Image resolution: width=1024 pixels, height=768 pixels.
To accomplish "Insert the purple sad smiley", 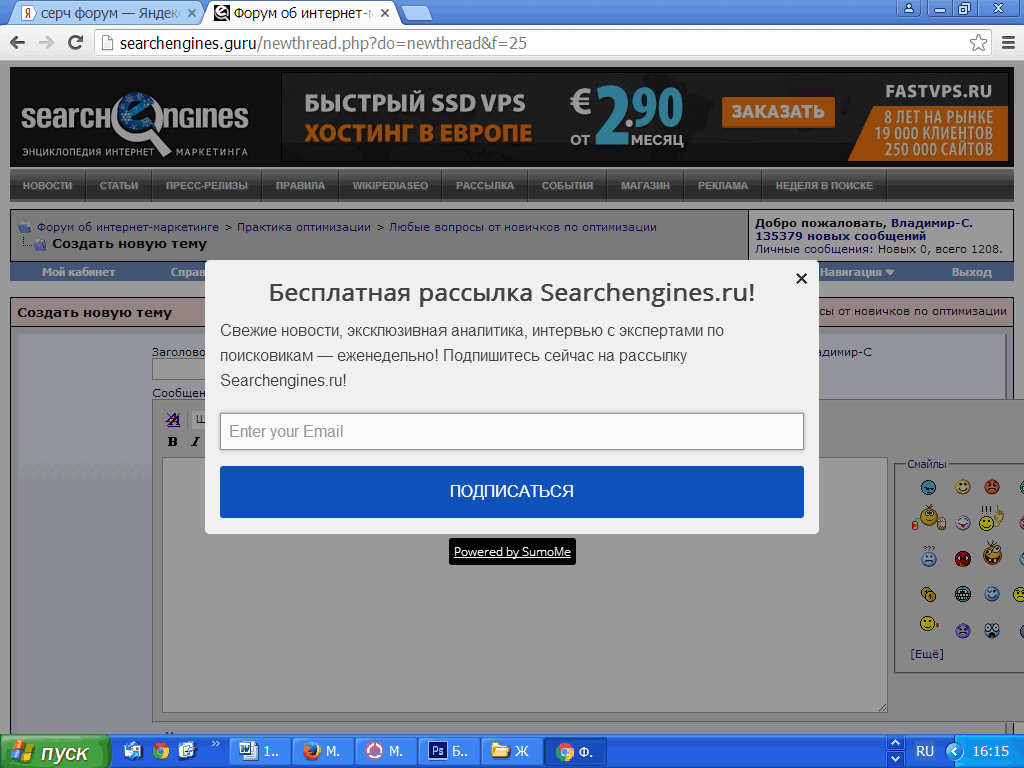I will [x=963, y=630].
